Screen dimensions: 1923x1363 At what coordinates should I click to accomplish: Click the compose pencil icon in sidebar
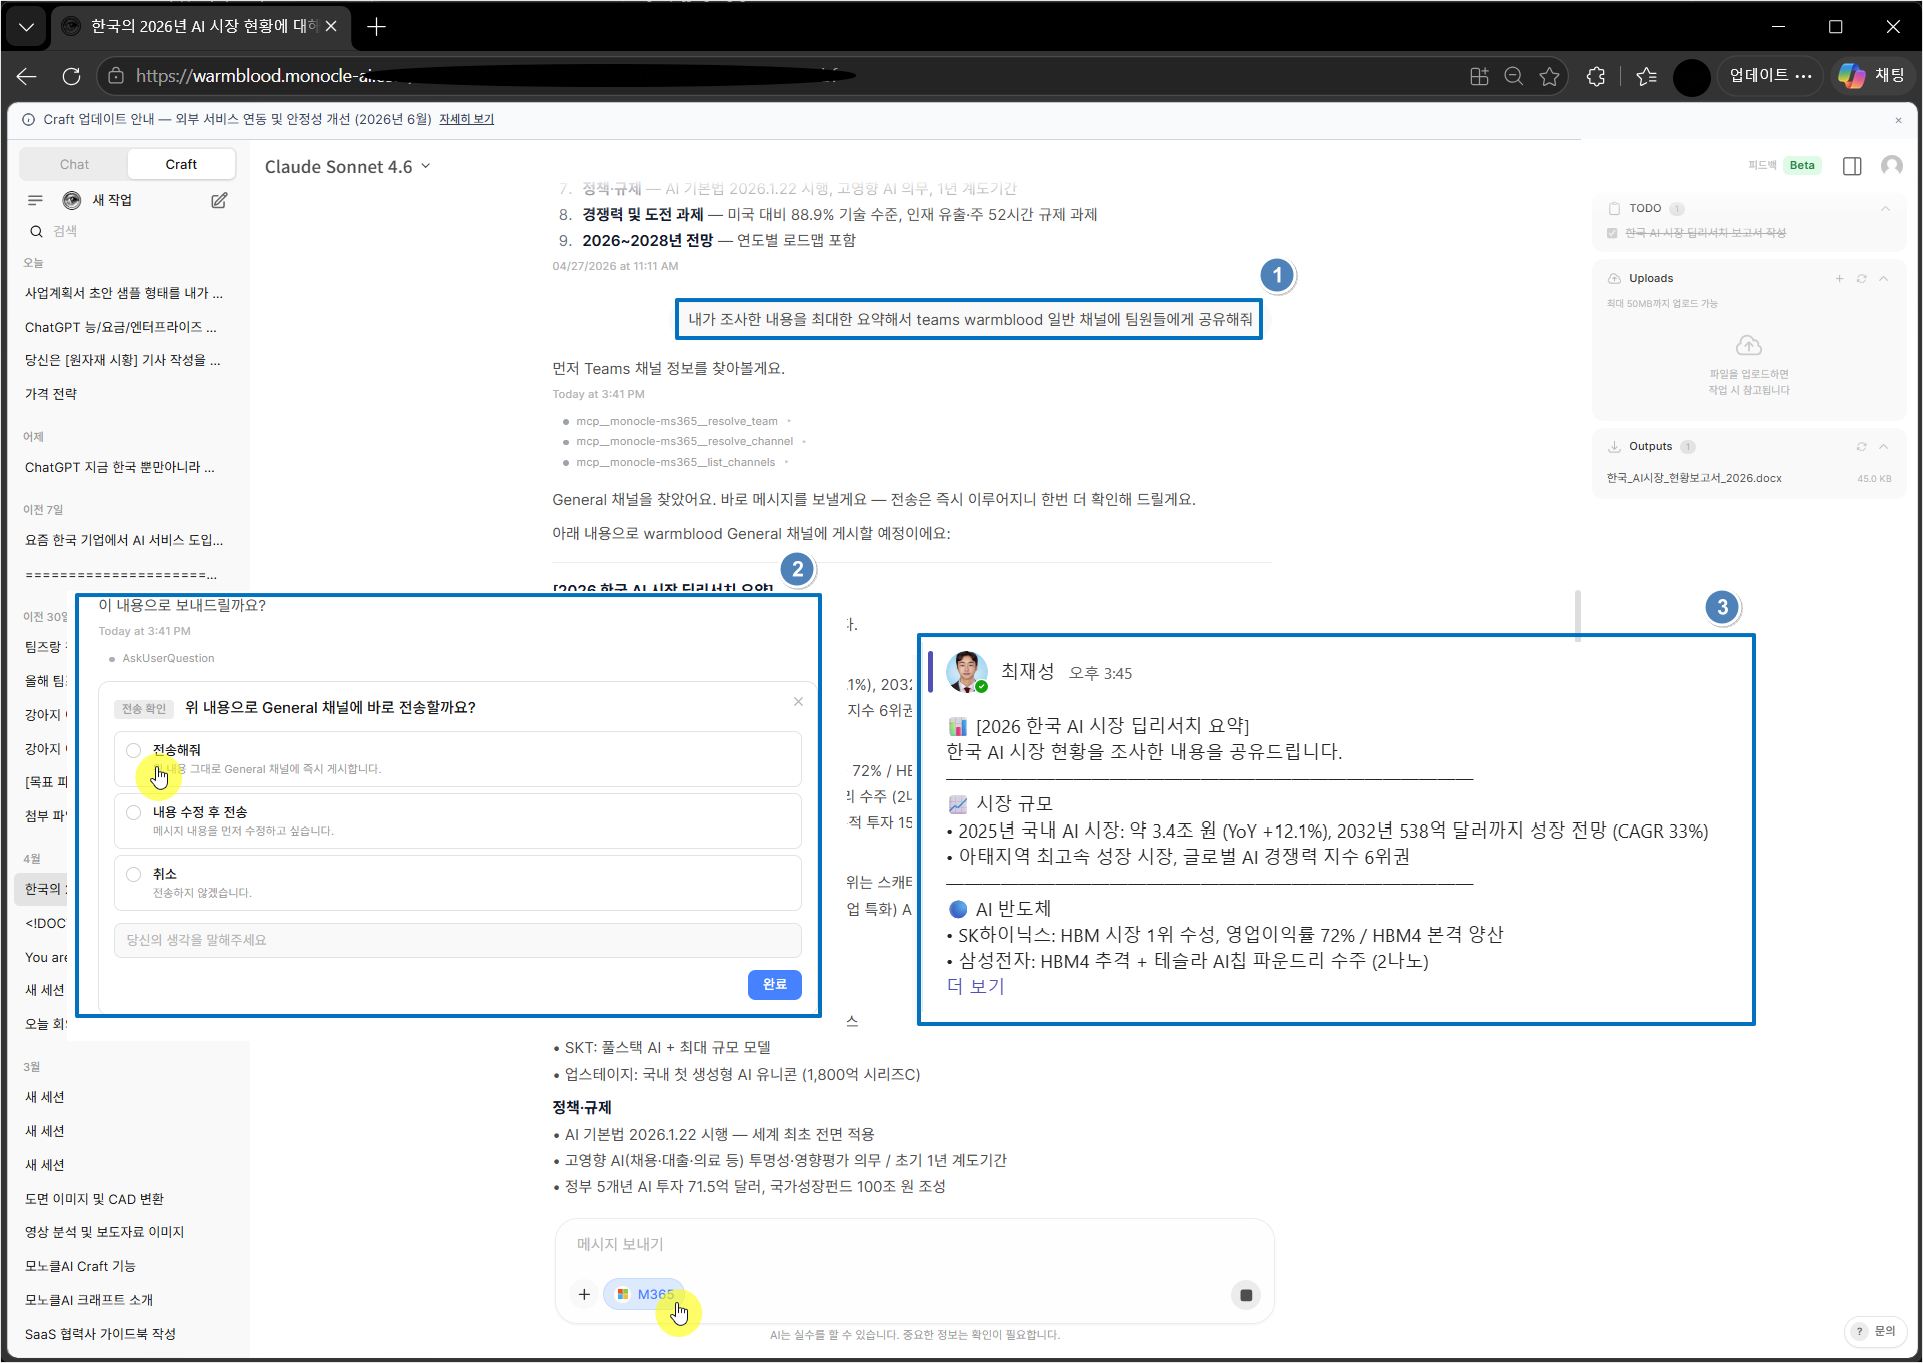click(x=219, y=200)
